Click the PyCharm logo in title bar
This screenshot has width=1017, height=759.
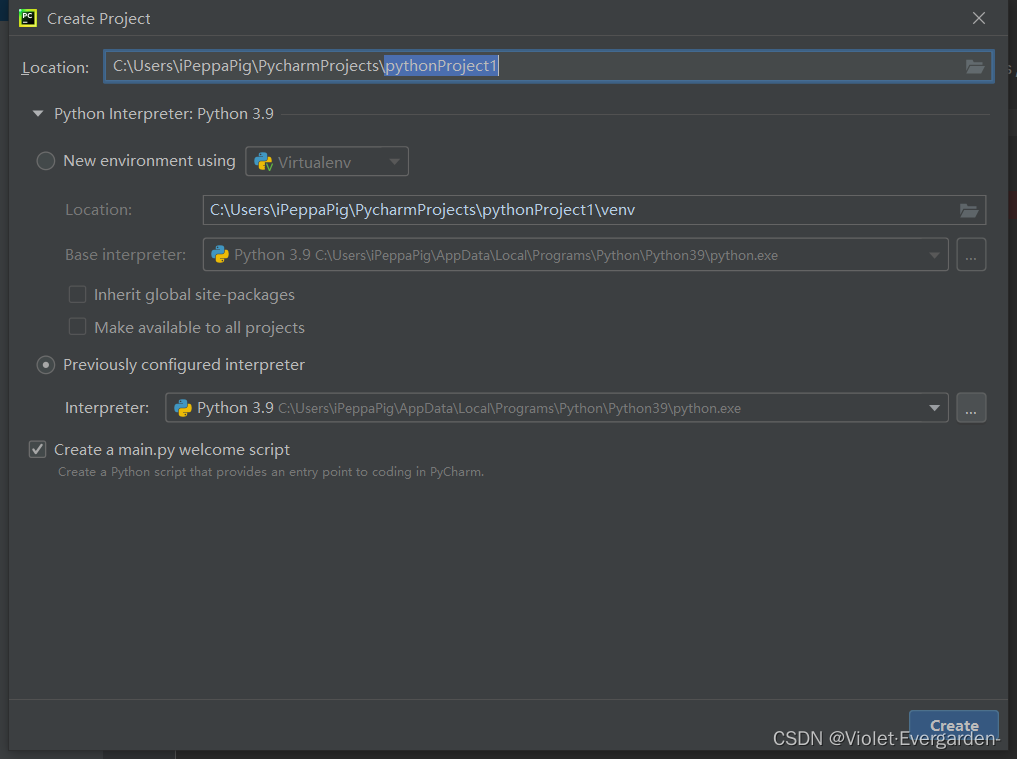(28, 18)
